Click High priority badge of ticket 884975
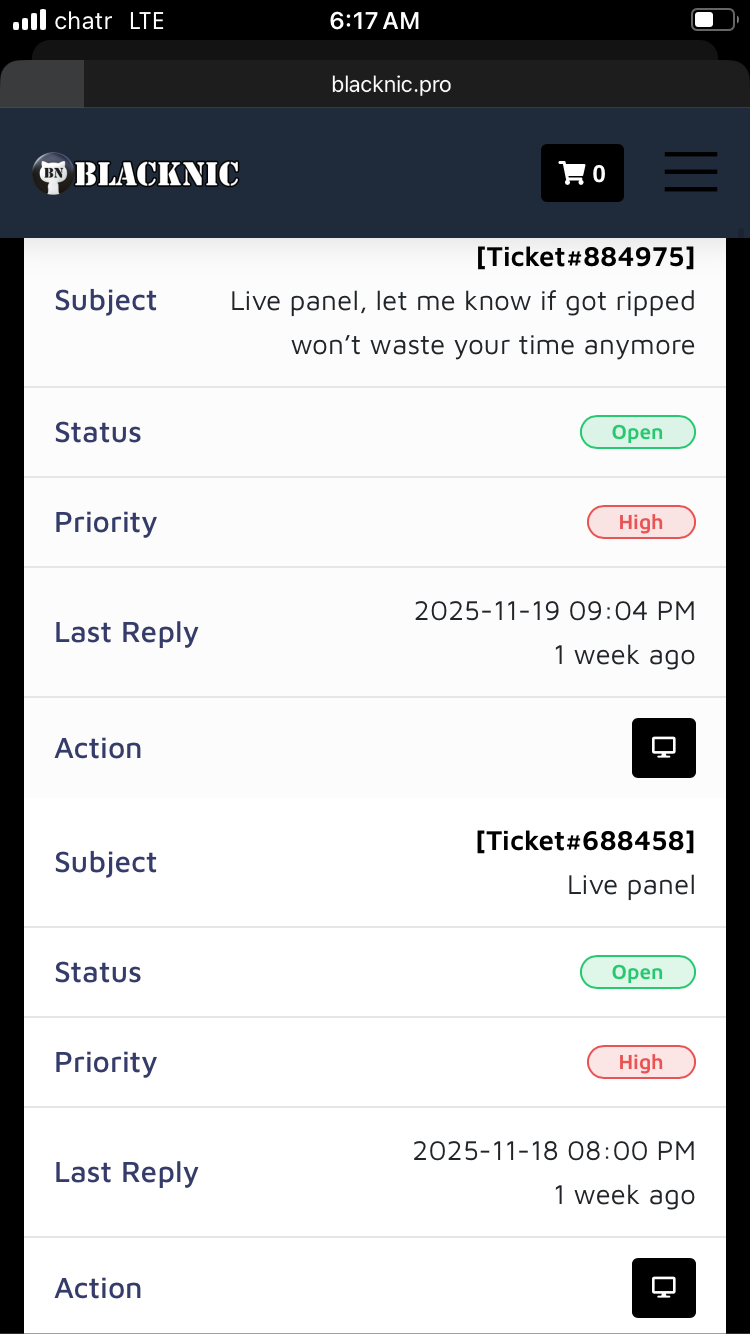This screenshot has height=1334, width=750. (x=640, y=522)
